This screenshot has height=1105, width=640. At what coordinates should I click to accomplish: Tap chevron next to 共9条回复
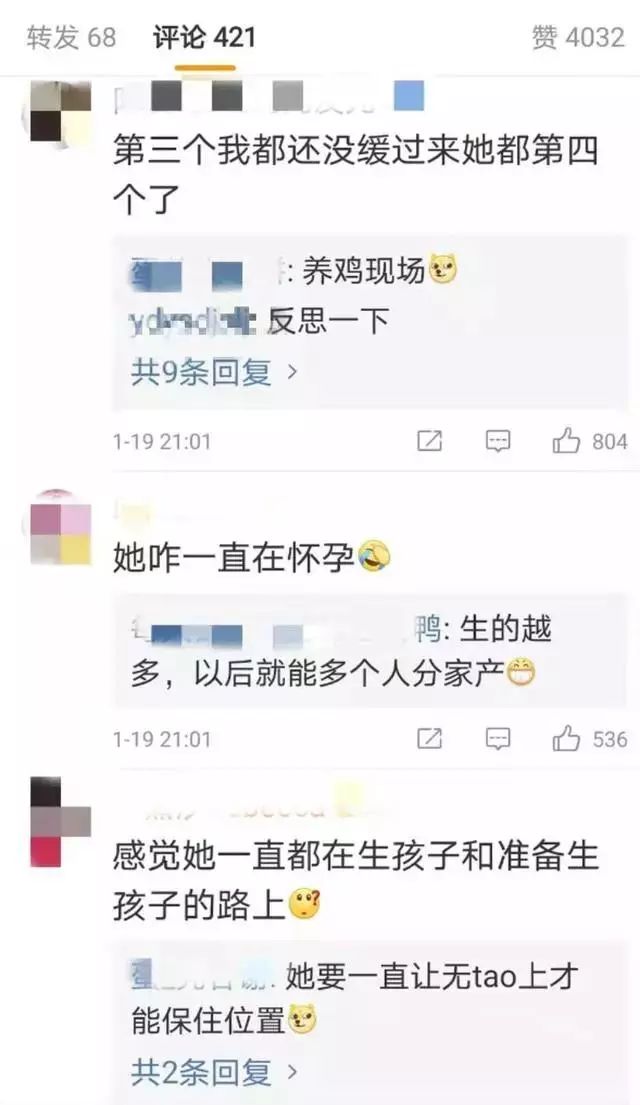[292, 371]
